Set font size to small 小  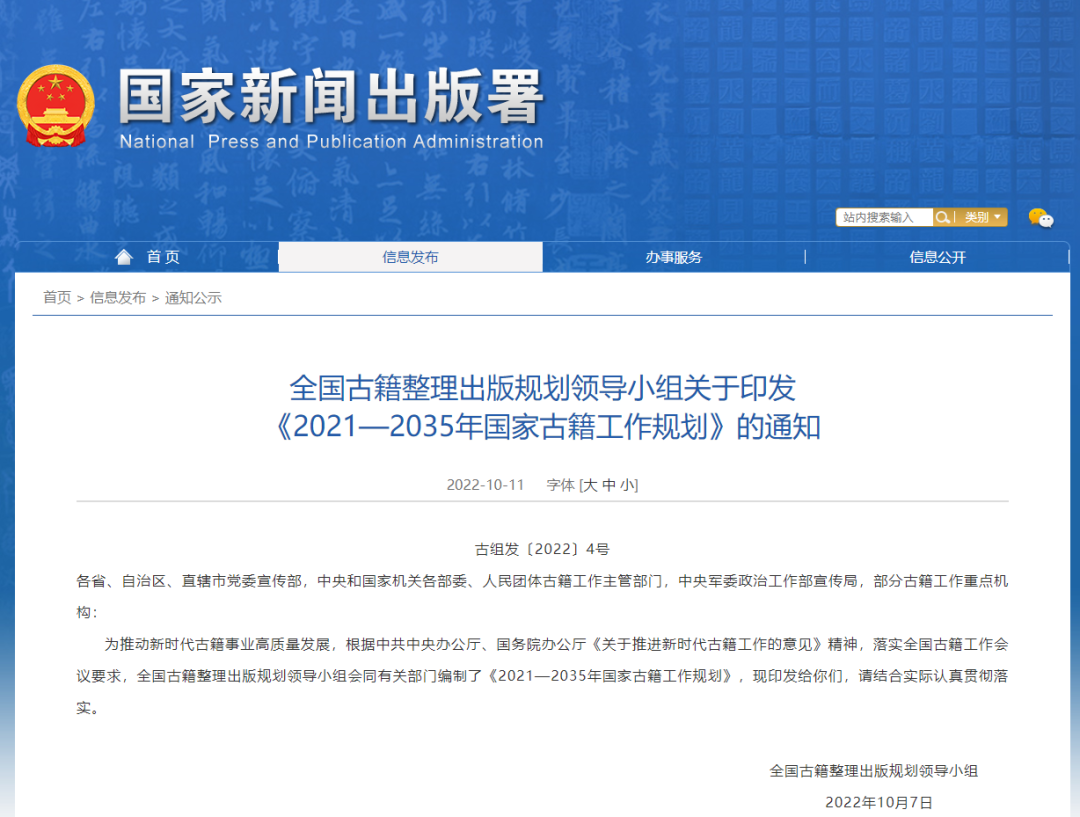pos(627,485)
